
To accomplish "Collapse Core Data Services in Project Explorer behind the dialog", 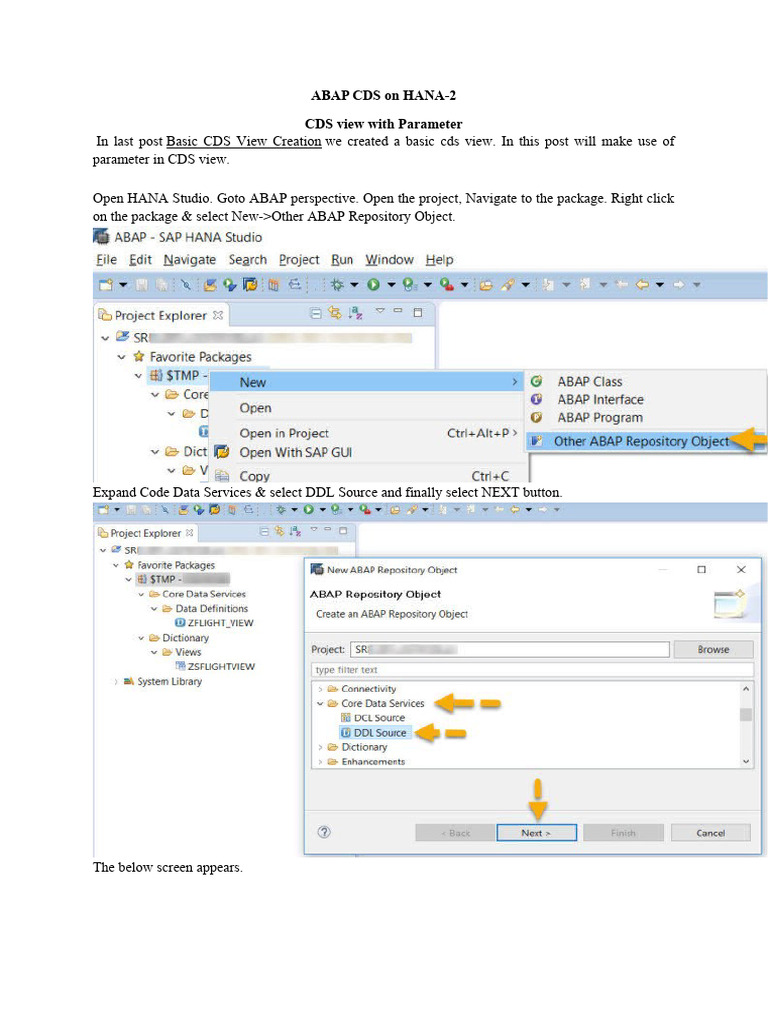I will point(142,594).
